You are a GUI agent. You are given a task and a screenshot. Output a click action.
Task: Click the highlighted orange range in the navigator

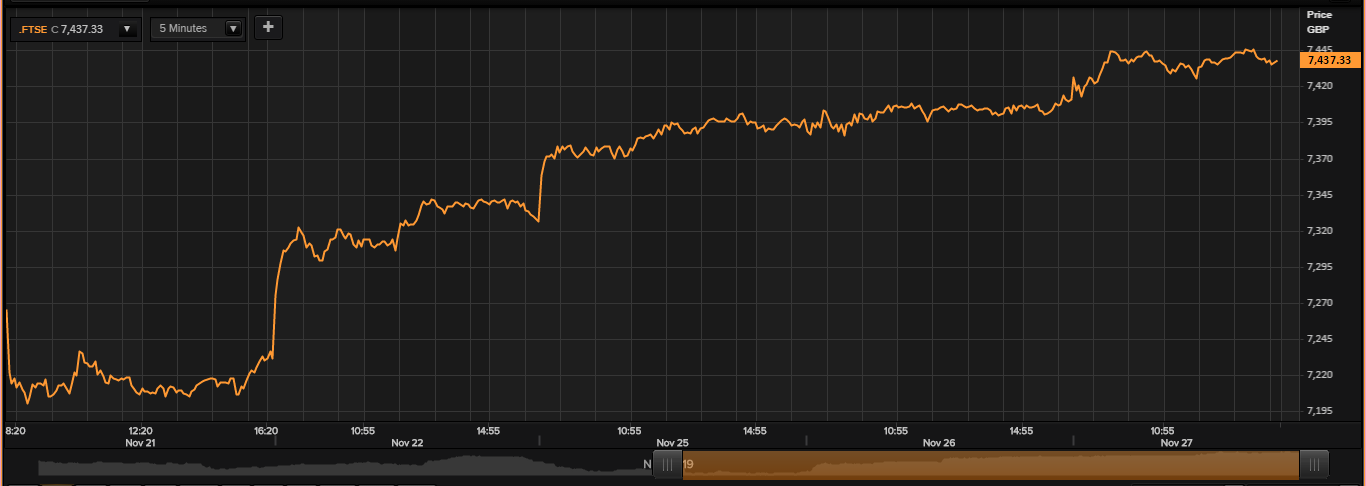click(x=990, y=465)
